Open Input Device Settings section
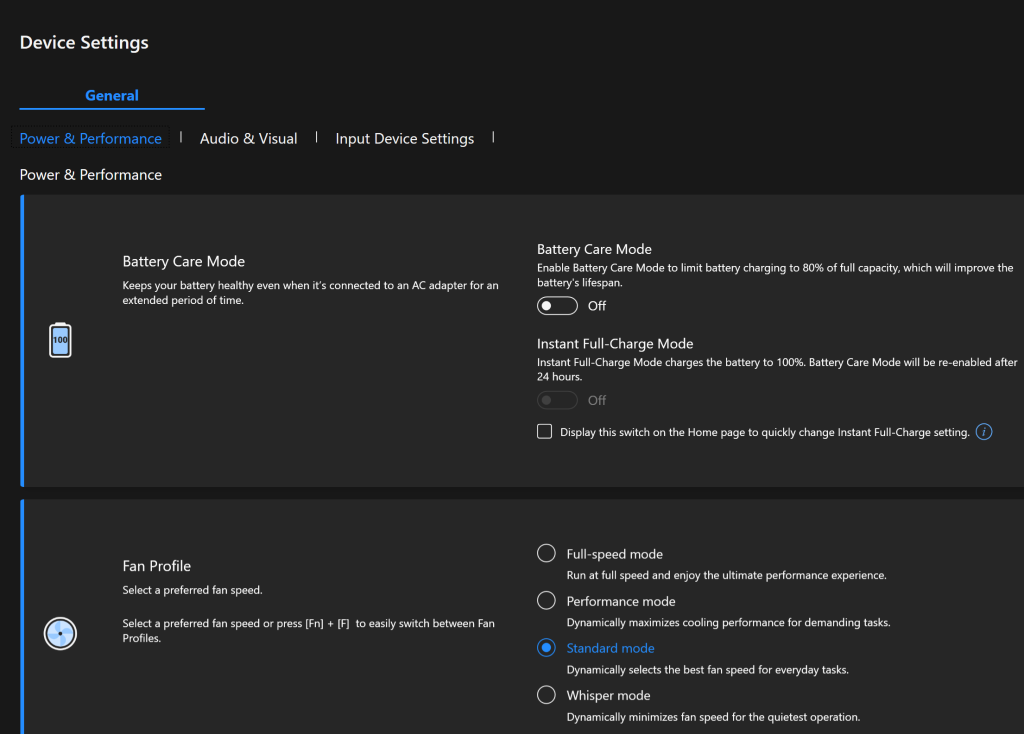This screenshot has width=1024, height=734. (x=404, y=139)
